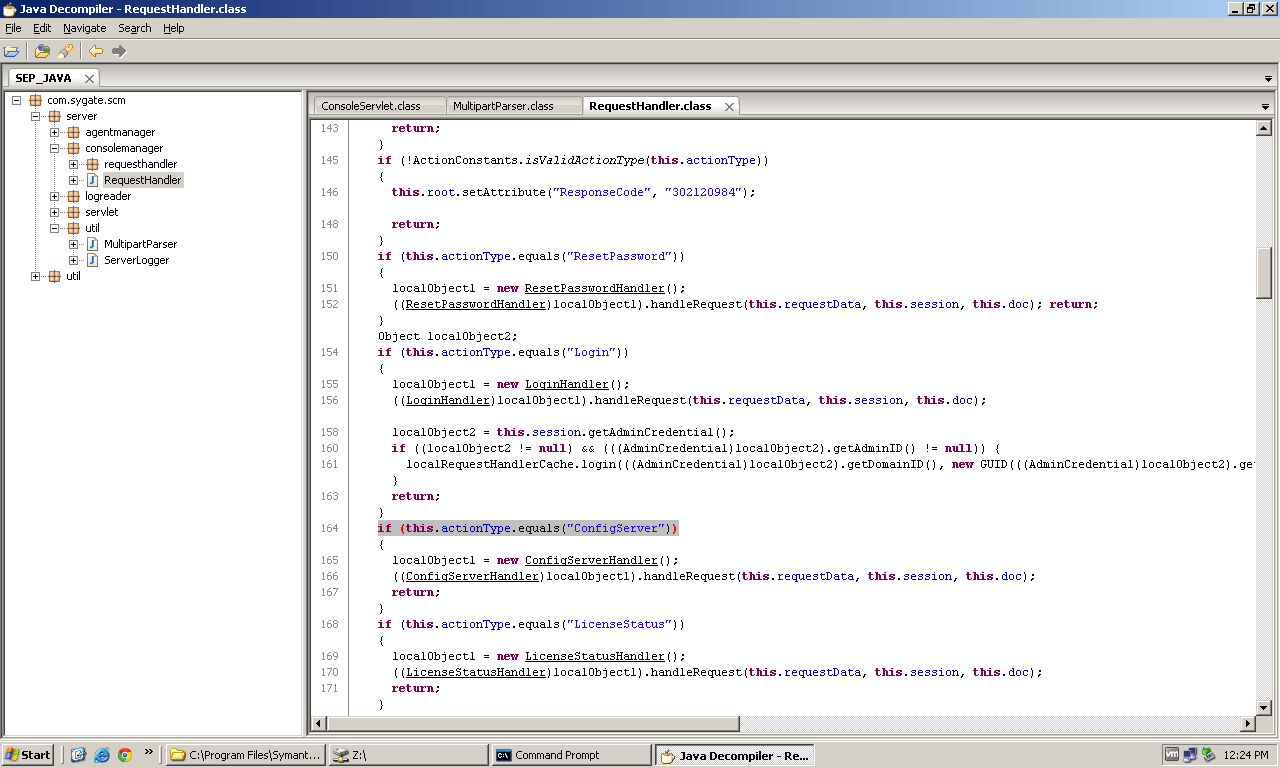Click the RequestHandler class file icon
This screenshot has height=768, width=1280.
[93, 180]
